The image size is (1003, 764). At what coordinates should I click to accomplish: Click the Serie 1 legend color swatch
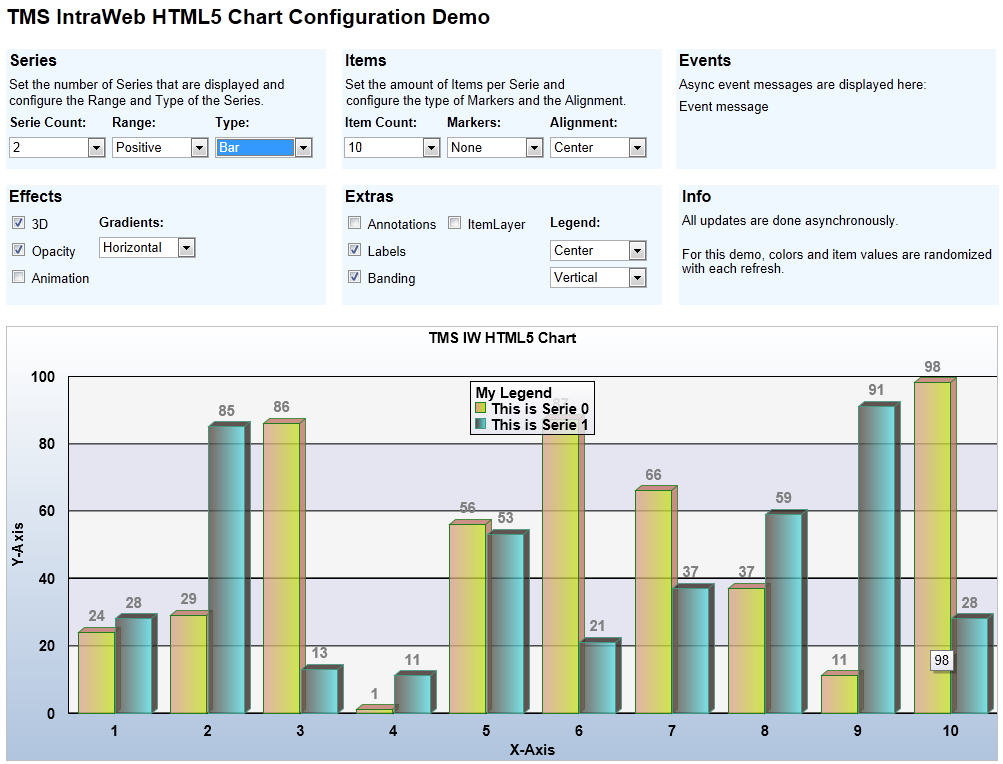point(481,424)
